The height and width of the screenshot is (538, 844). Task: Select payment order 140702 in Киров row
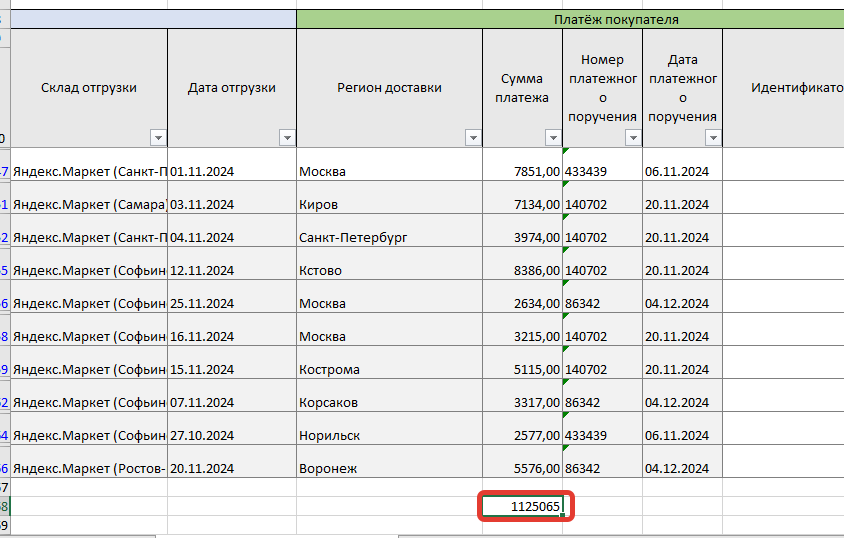pos(602,197)
